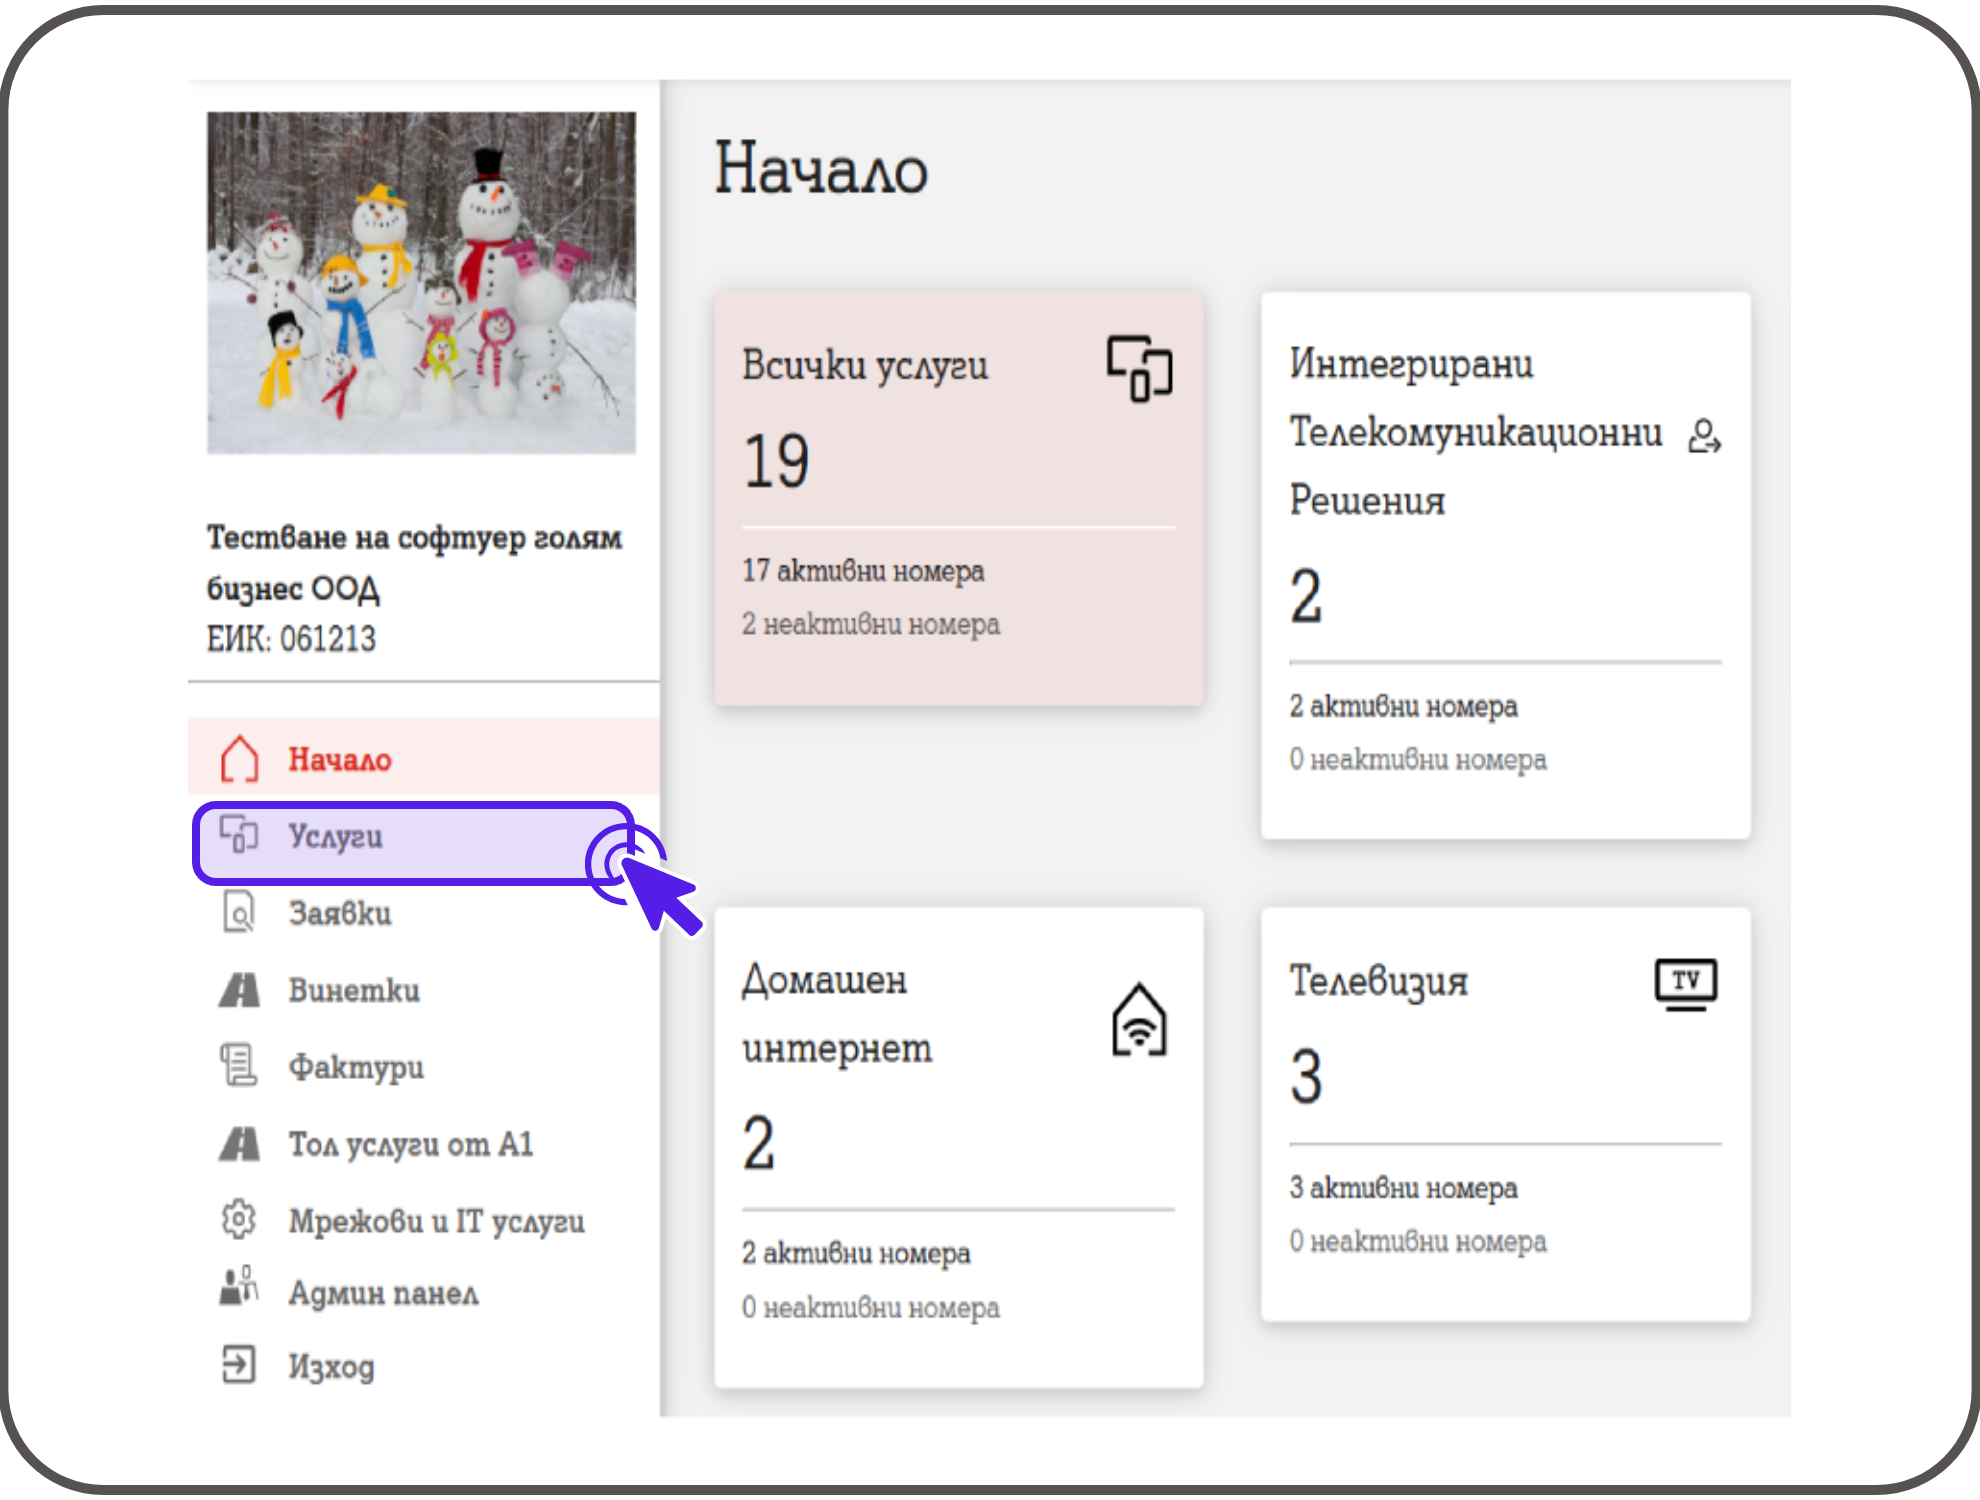Open the Услуги menu item
Viewport: 1980px width, 1500px height.
(x=336, y=836)
